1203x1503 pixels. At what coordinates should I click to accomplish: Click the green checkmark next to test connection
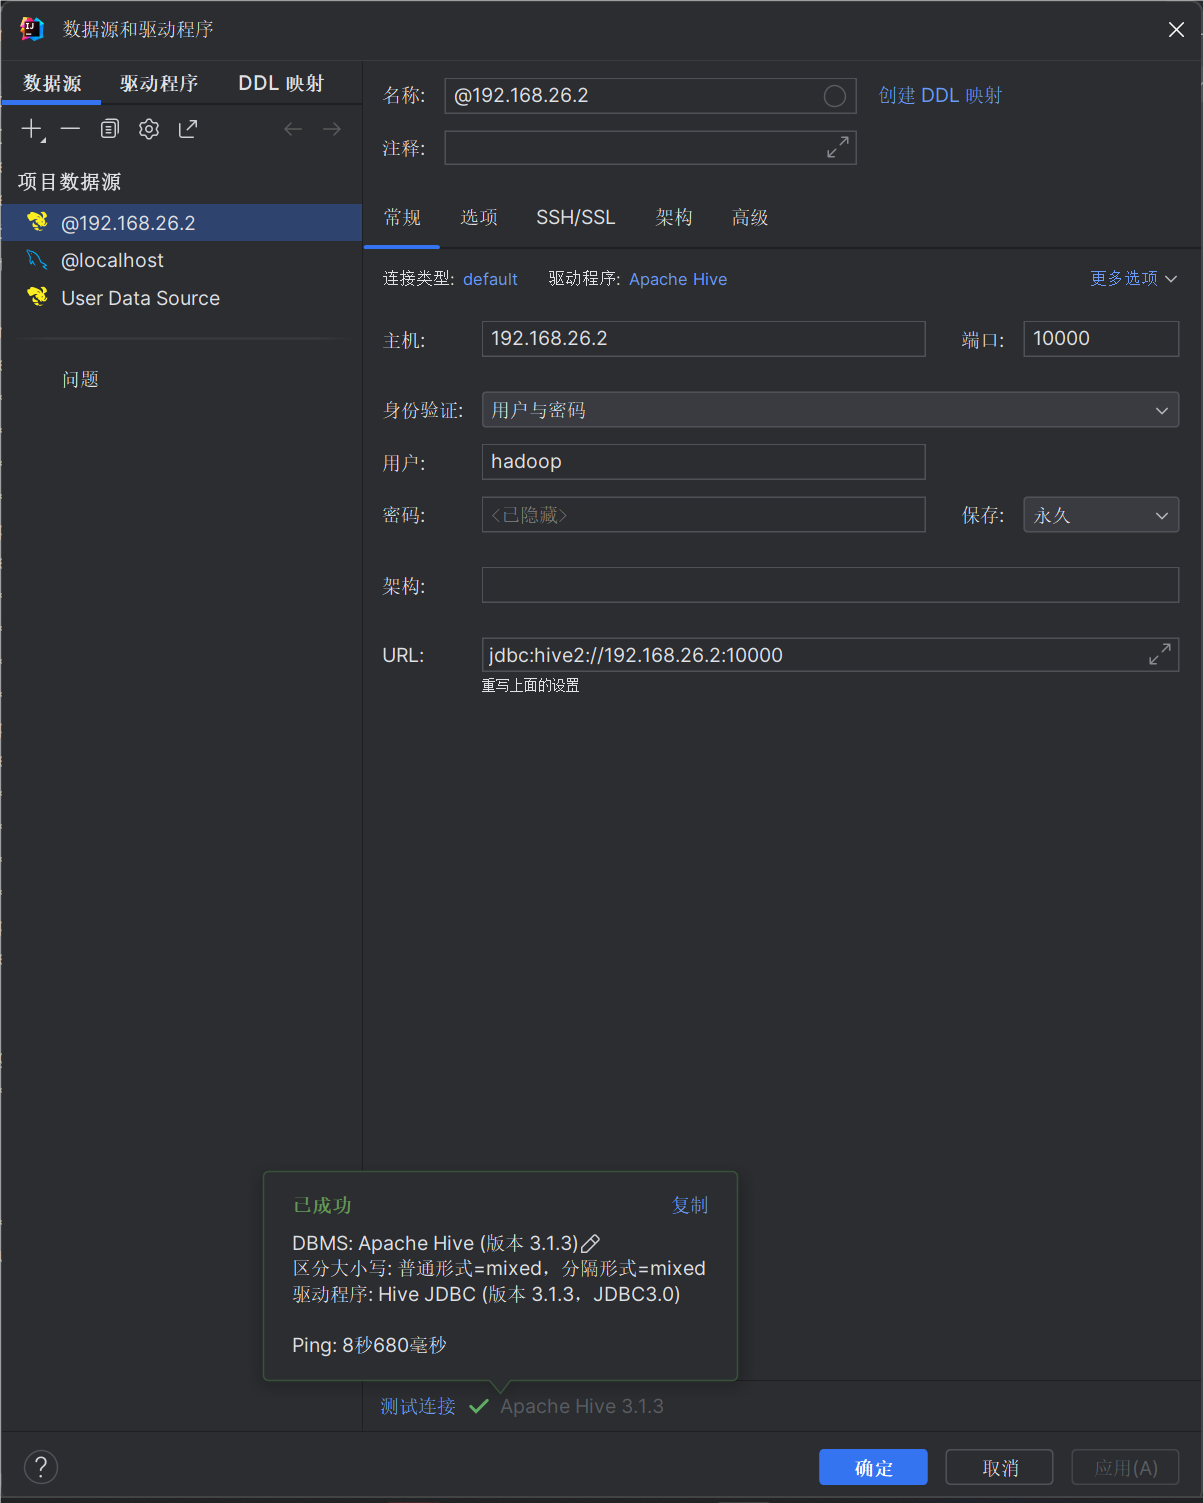[x=479, y=1406]
